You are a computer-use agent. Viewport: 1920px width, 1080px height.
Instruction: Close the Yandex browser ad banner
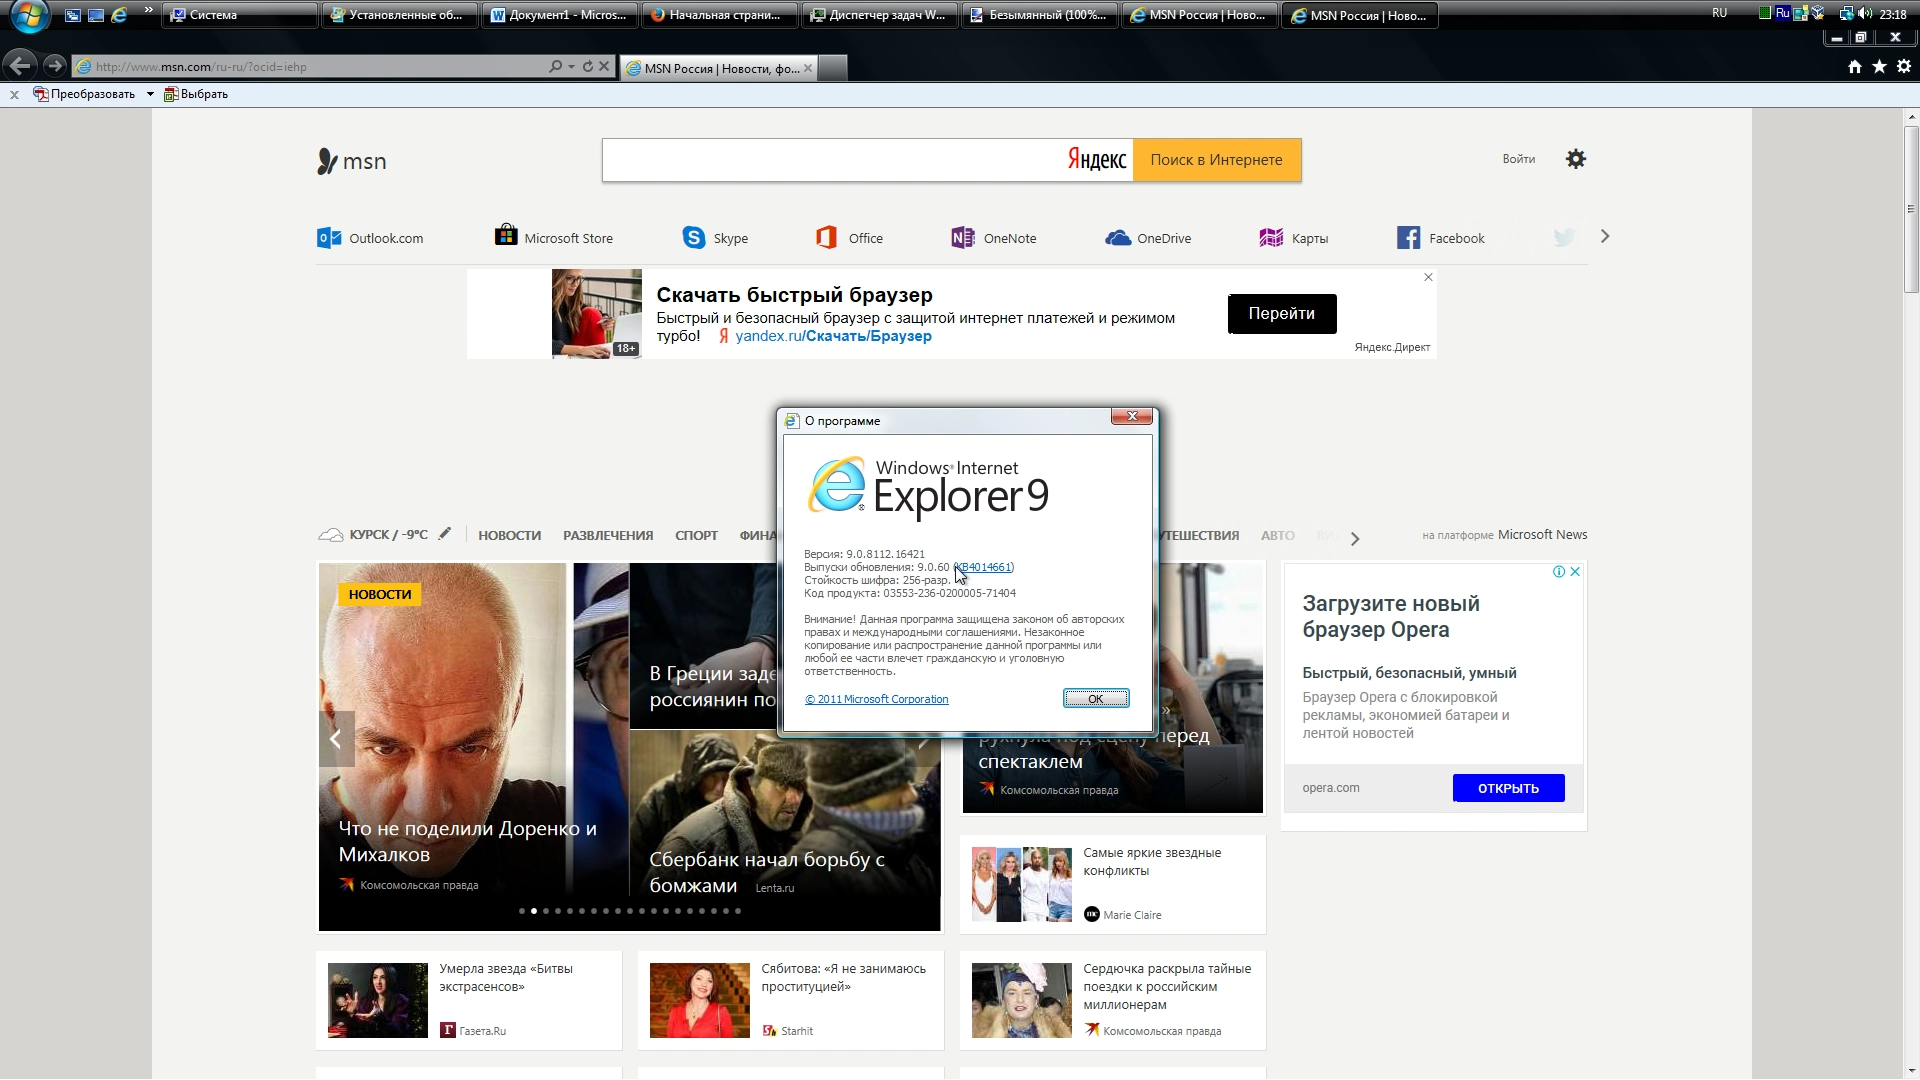[x=1428, y=277]
